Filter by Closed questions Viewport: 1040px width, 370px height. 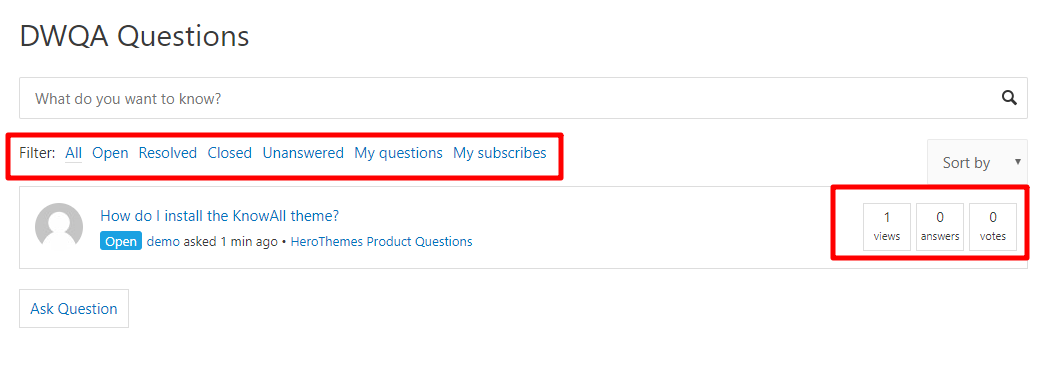[x=229, y=153]
